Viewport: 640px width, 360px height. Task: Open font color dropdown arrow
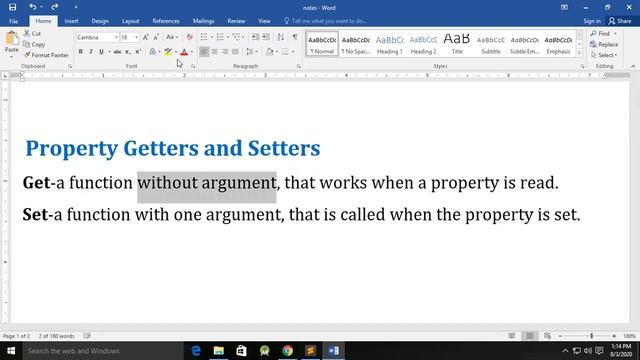(192, 52)
